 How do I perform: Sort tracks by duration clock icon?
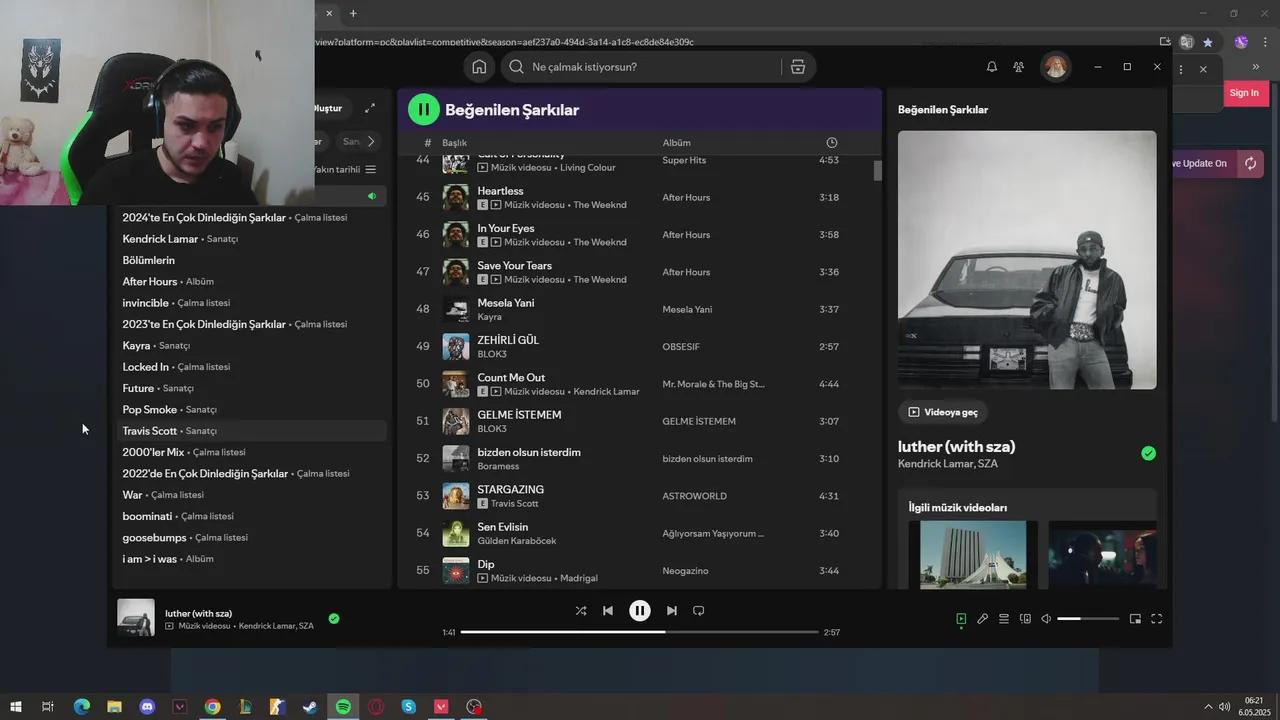pyautogui.click(x=831, y=143)
